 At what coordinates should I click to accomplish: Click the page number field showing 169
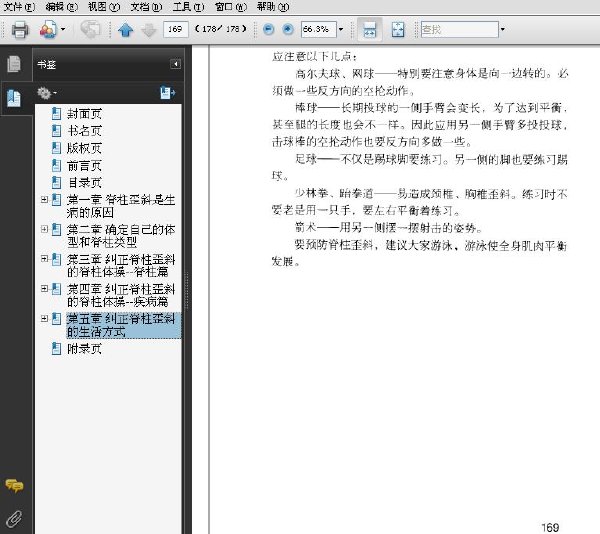tap(176, 29)
